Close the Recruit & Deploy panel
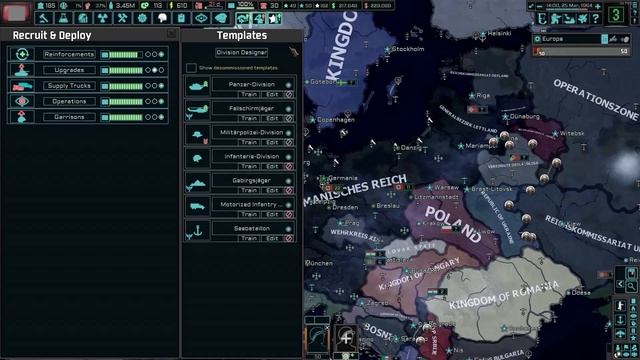 (172, 33)
